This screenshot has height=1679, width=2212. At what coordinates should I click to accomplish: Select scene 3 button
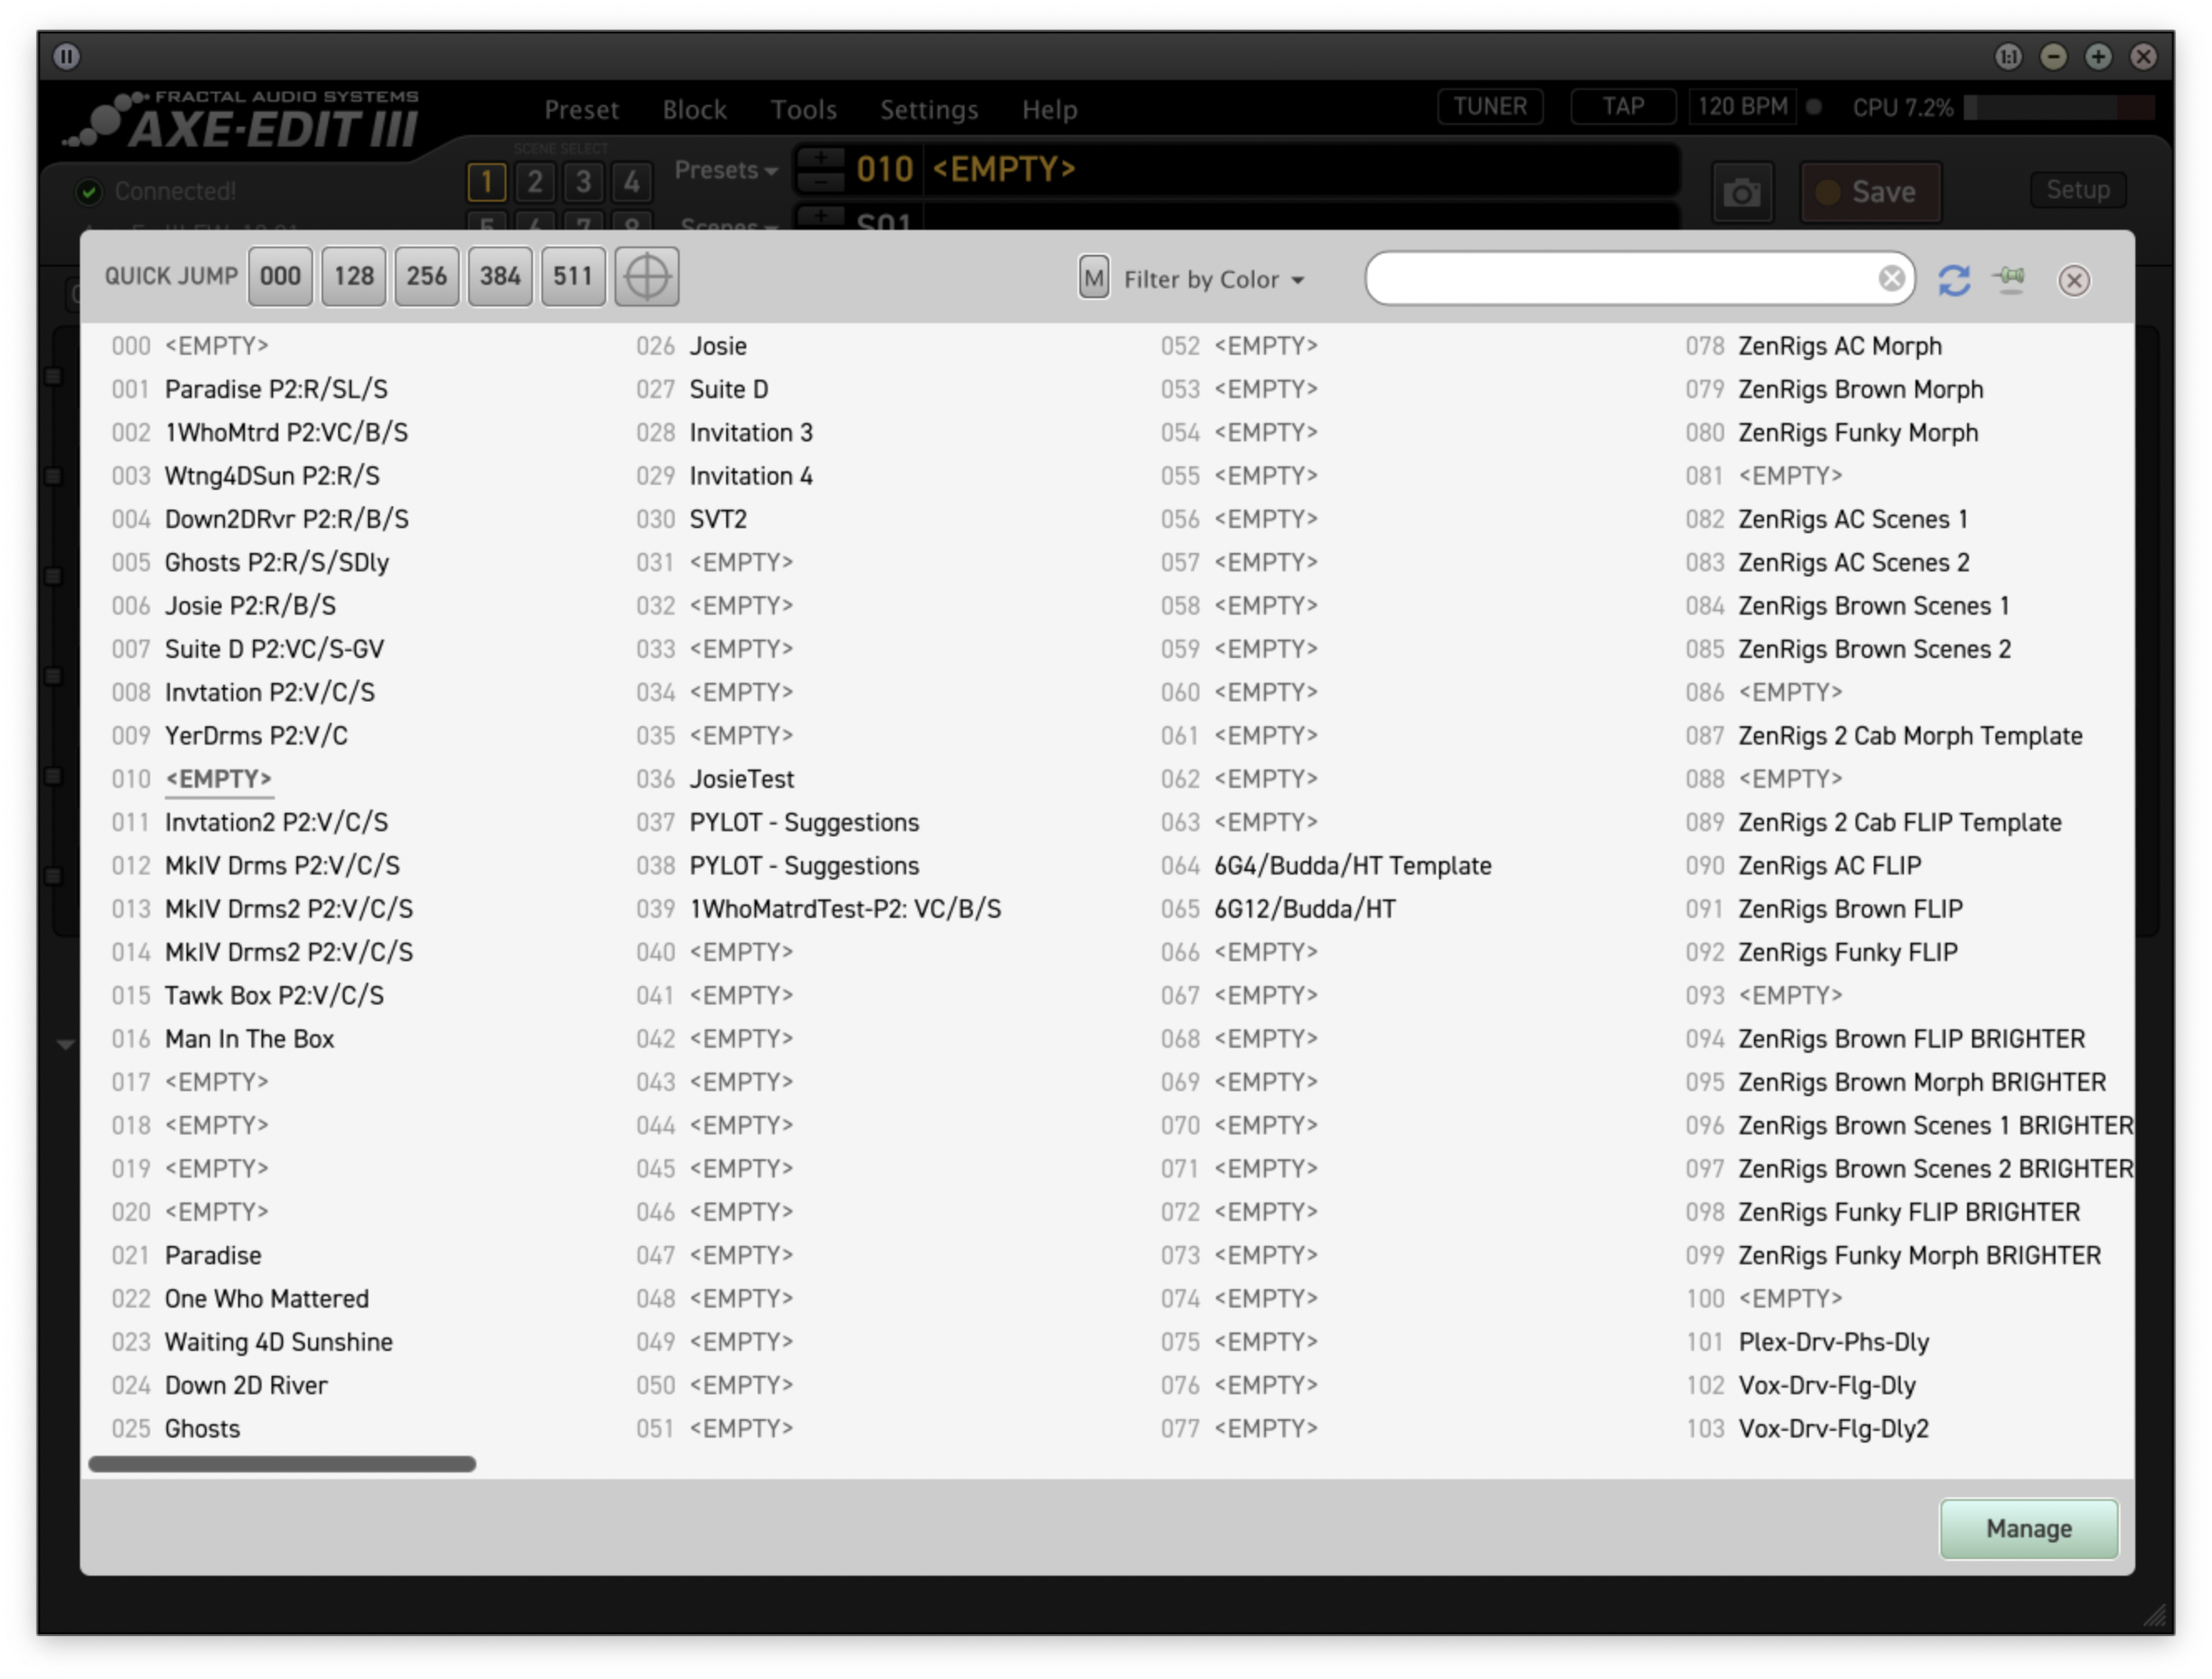pos(583,182)
